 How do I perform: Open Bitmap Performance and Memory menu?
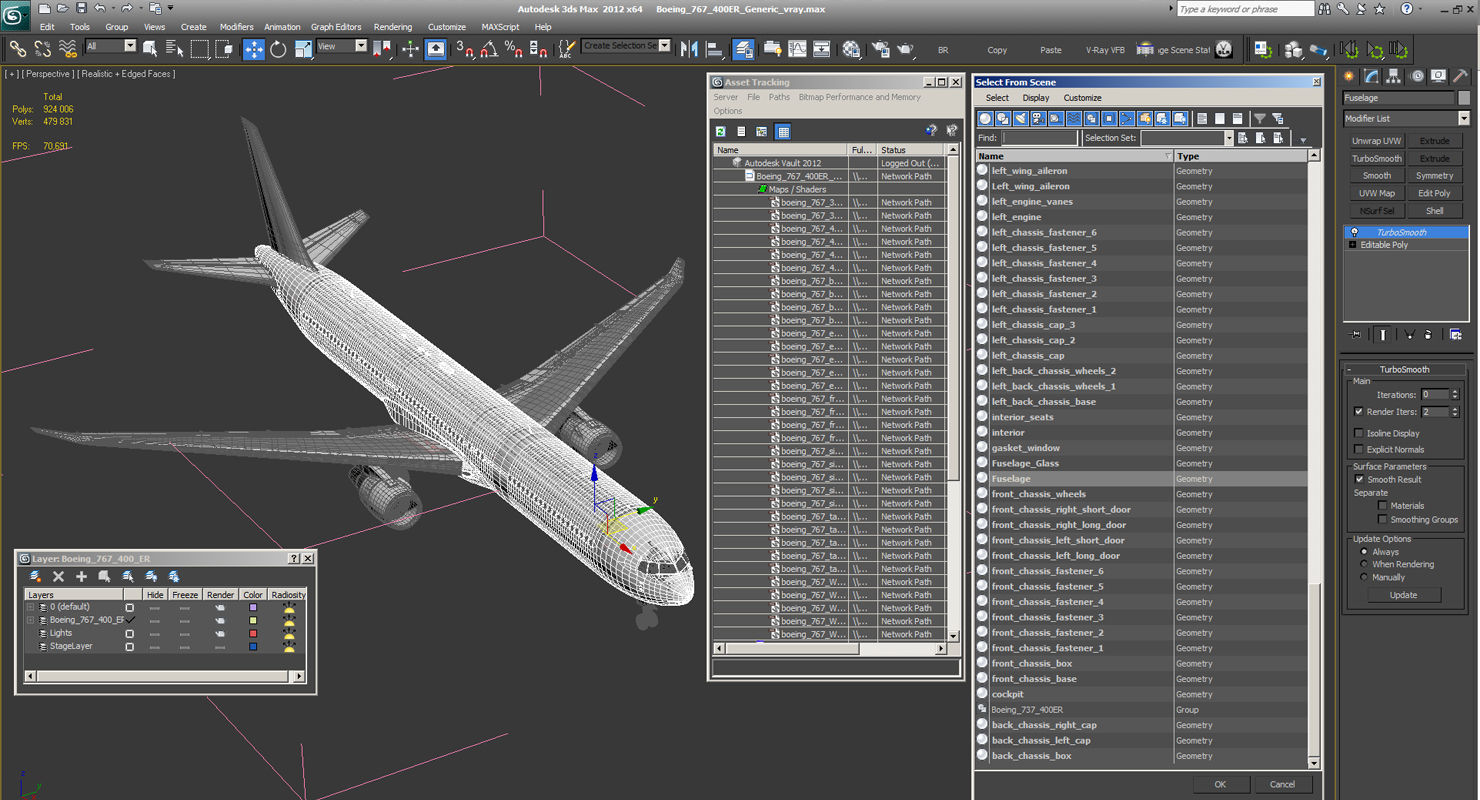pyautogui.click(x=859, y=97)
